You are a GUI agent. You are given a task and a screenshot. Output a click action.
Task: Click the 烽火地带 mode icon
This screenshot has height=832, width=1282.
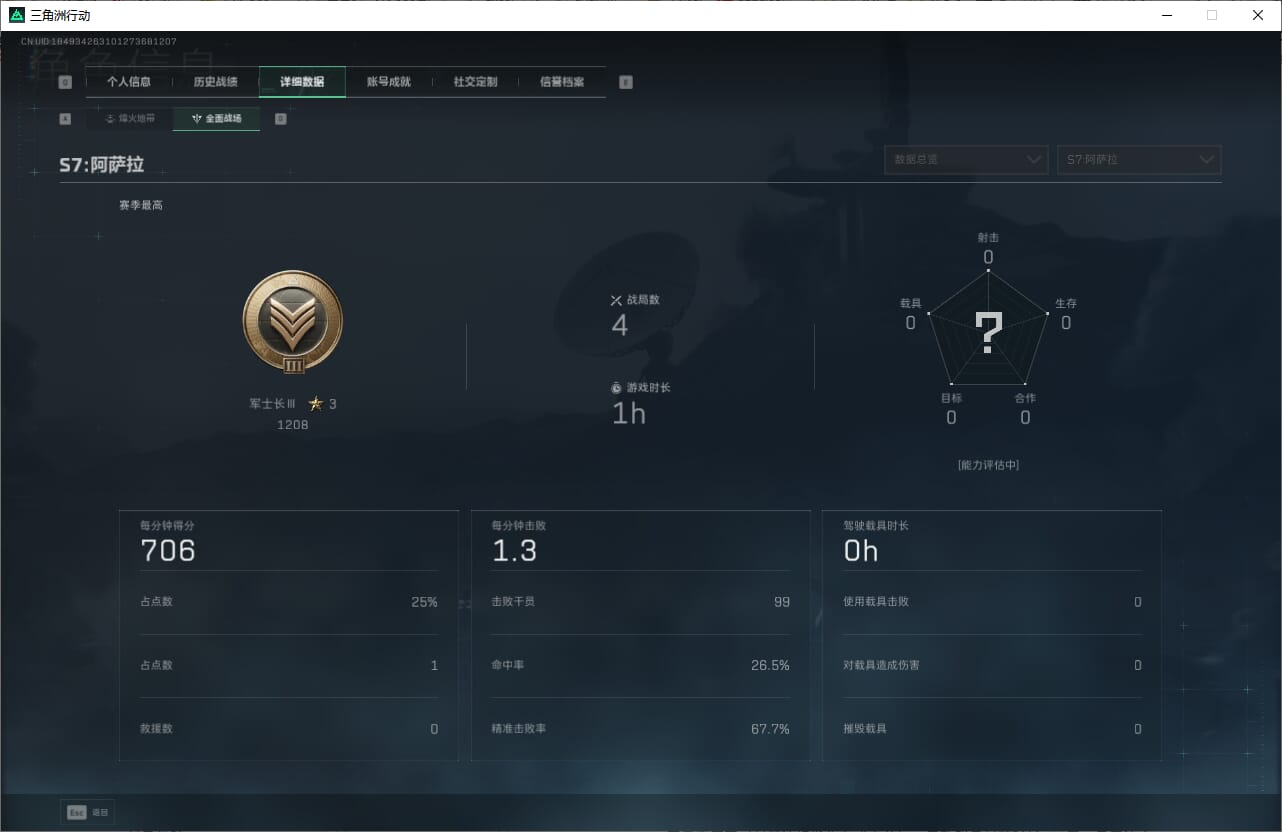coord(110,118)
